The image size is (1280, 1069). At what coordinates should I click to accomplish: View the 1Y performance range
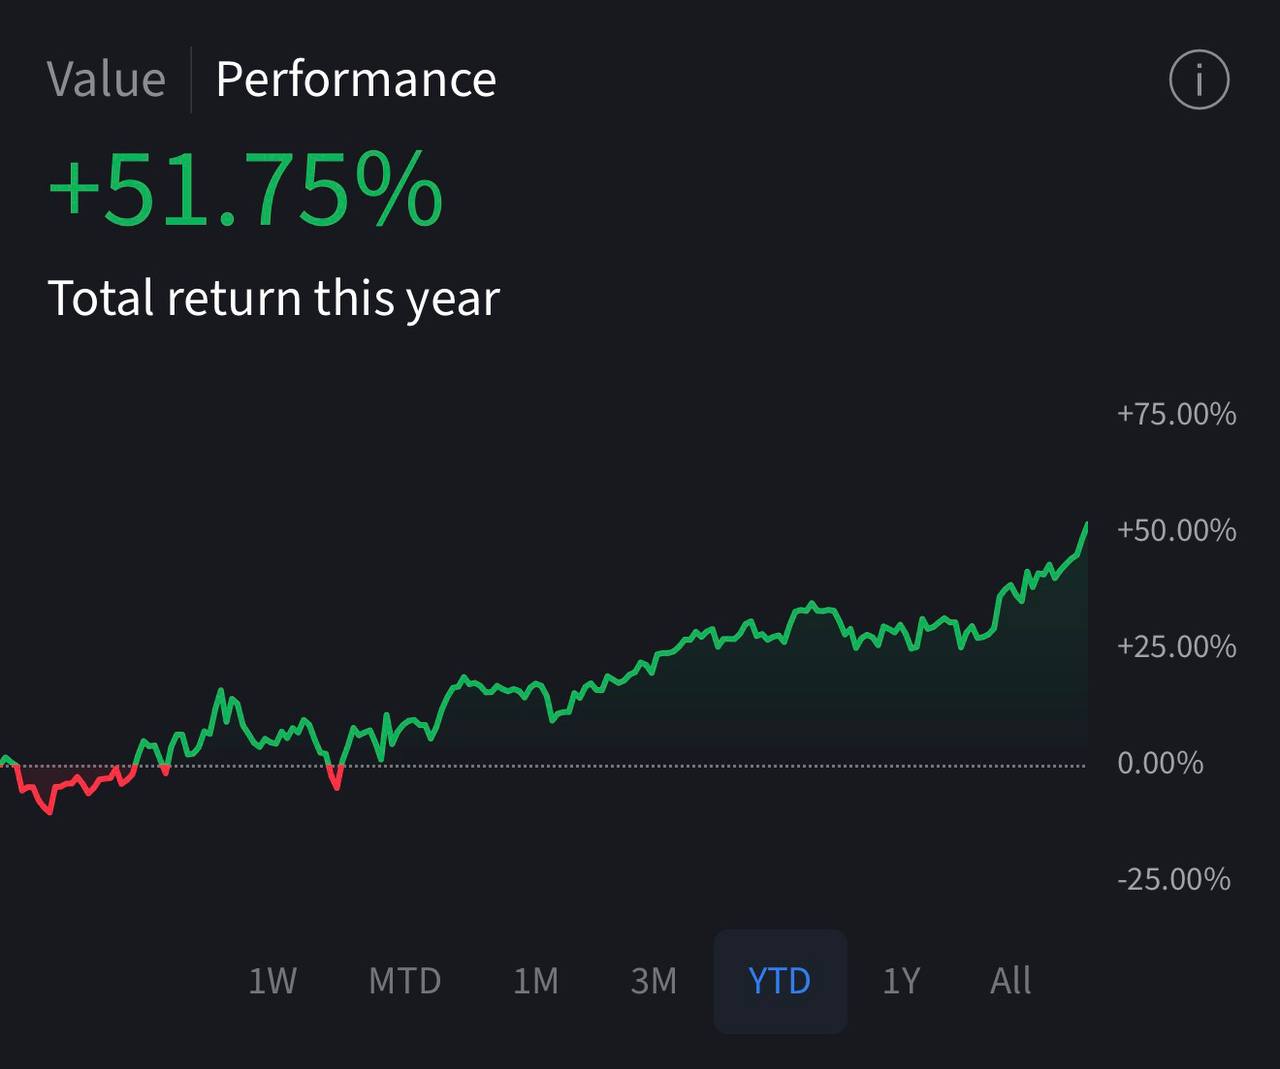(901, 981)
